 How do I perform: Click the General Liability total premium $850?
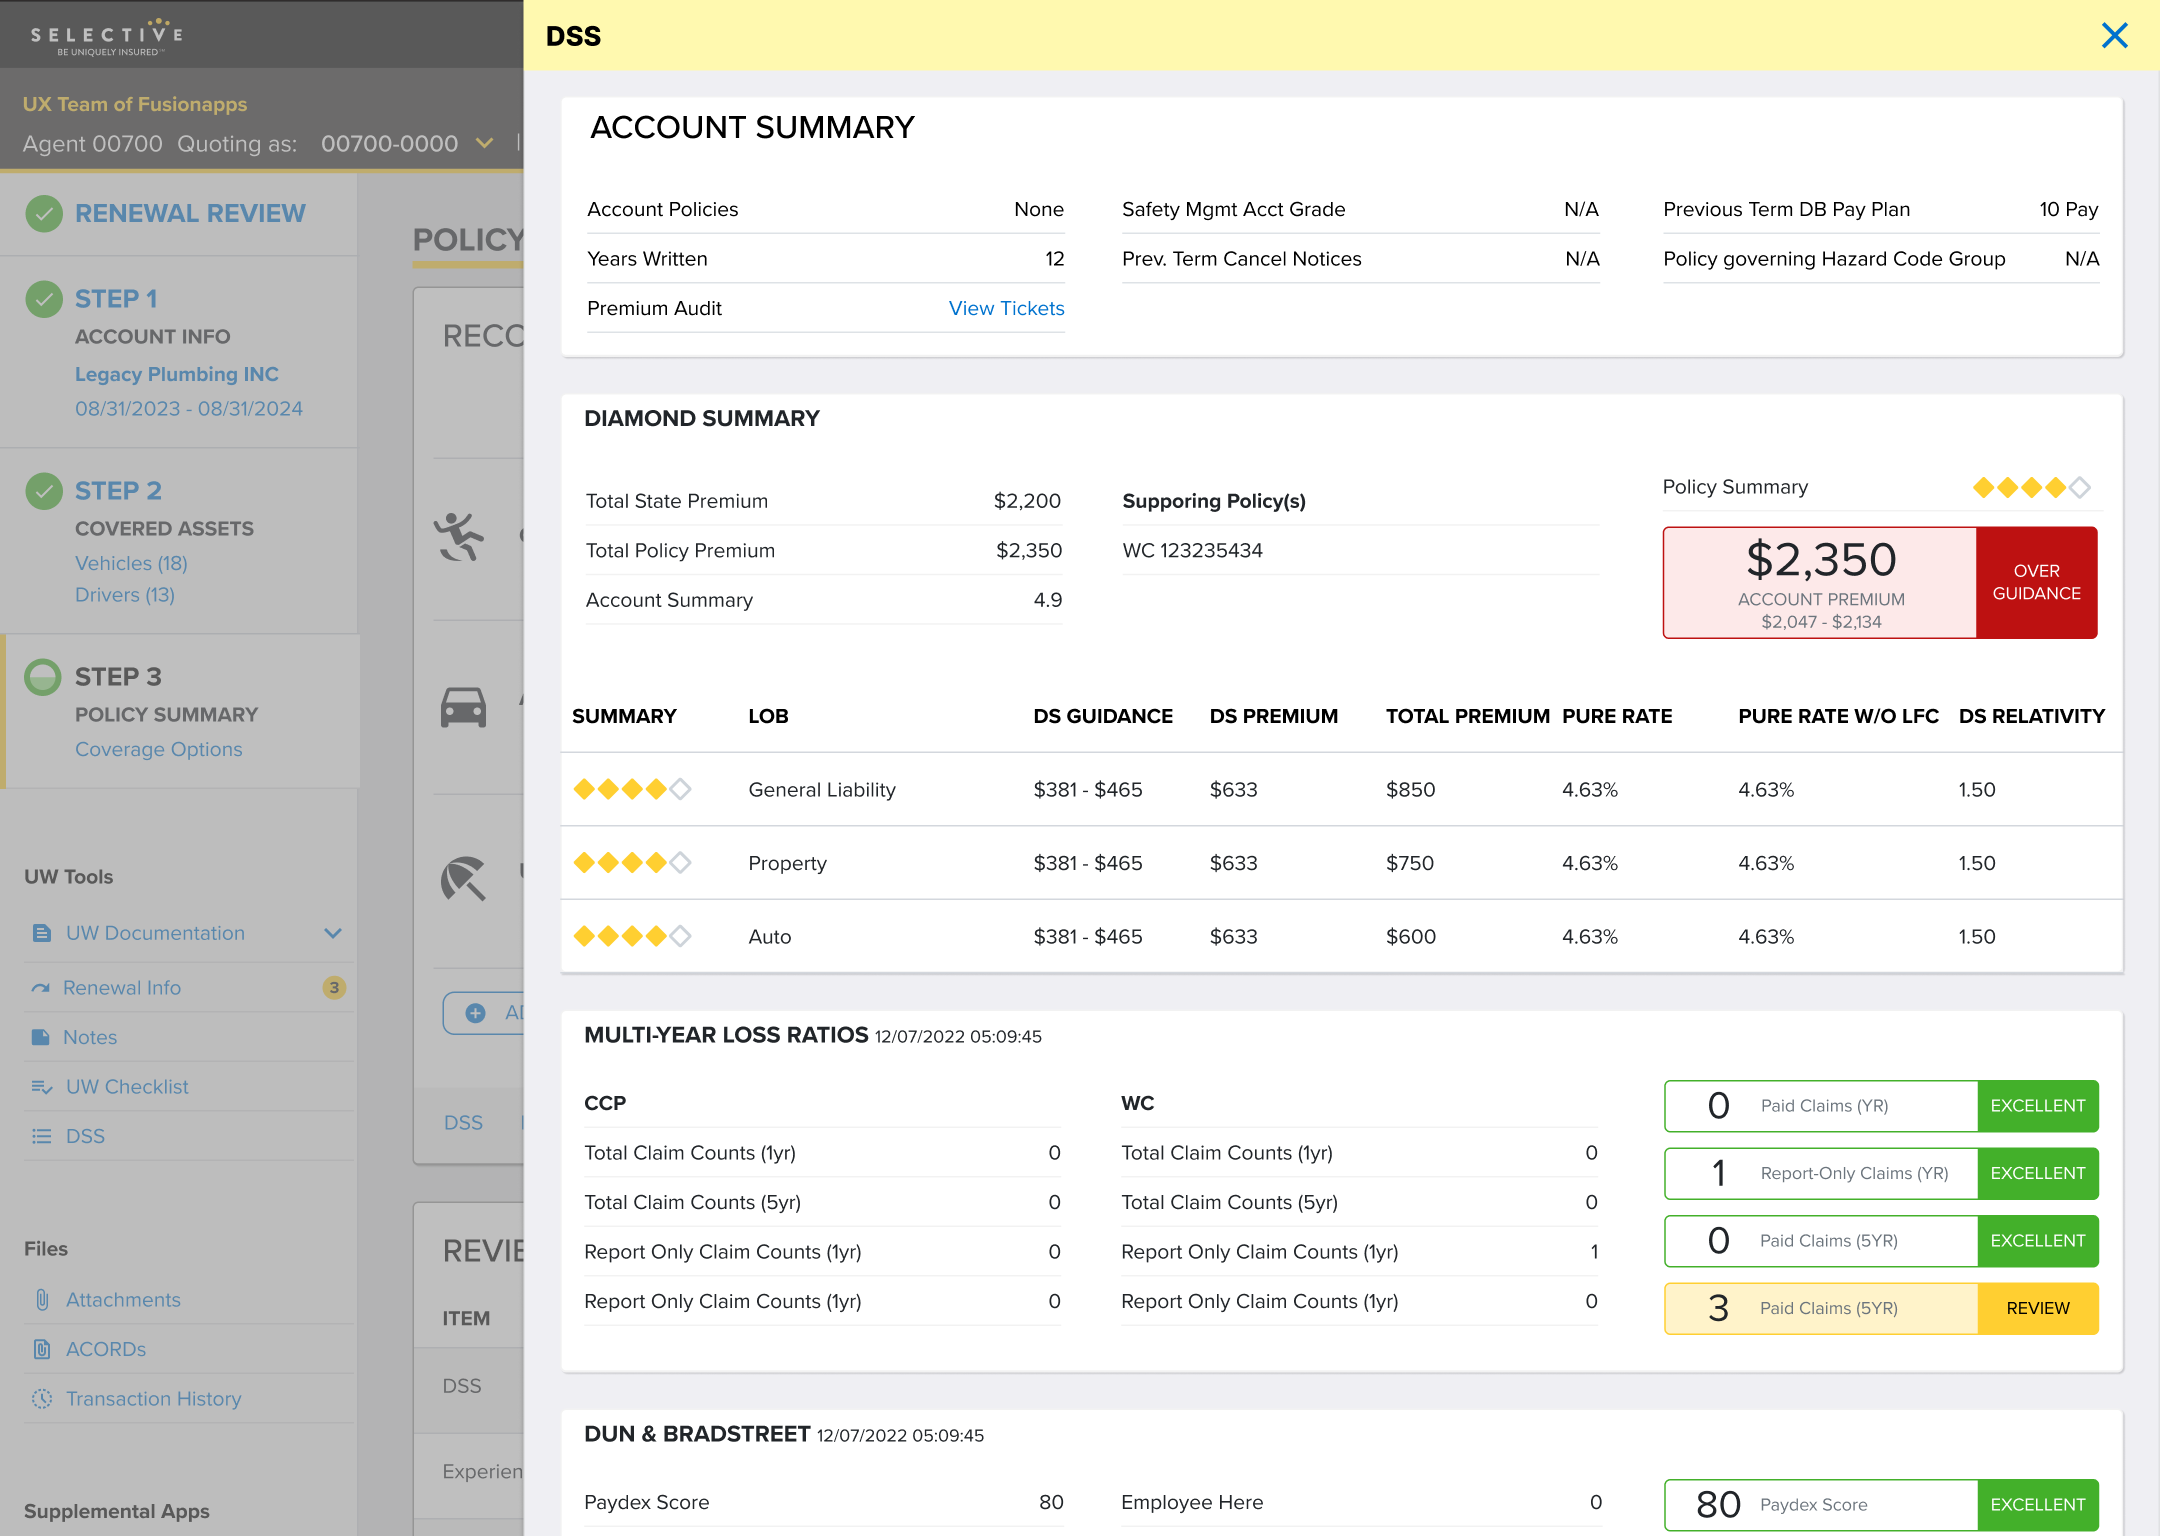click(1410, 790)
